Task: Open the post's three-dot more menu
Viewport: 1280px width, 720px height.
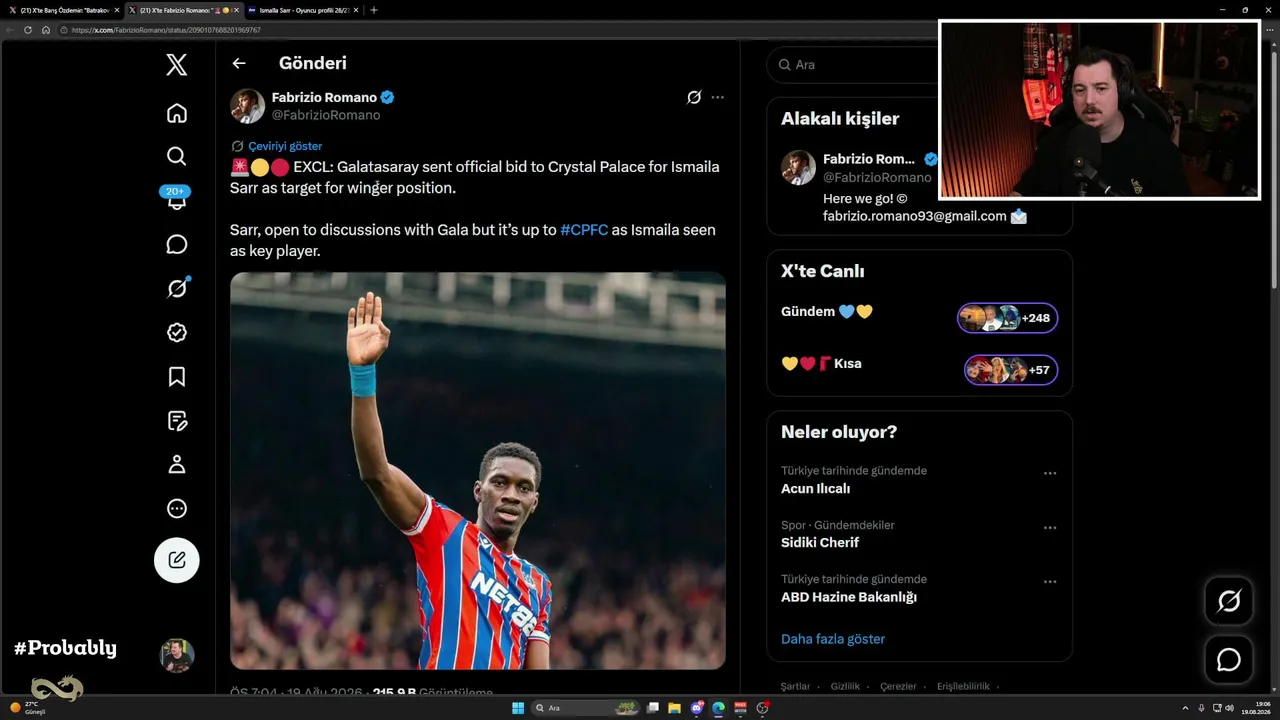Action: 717,97
